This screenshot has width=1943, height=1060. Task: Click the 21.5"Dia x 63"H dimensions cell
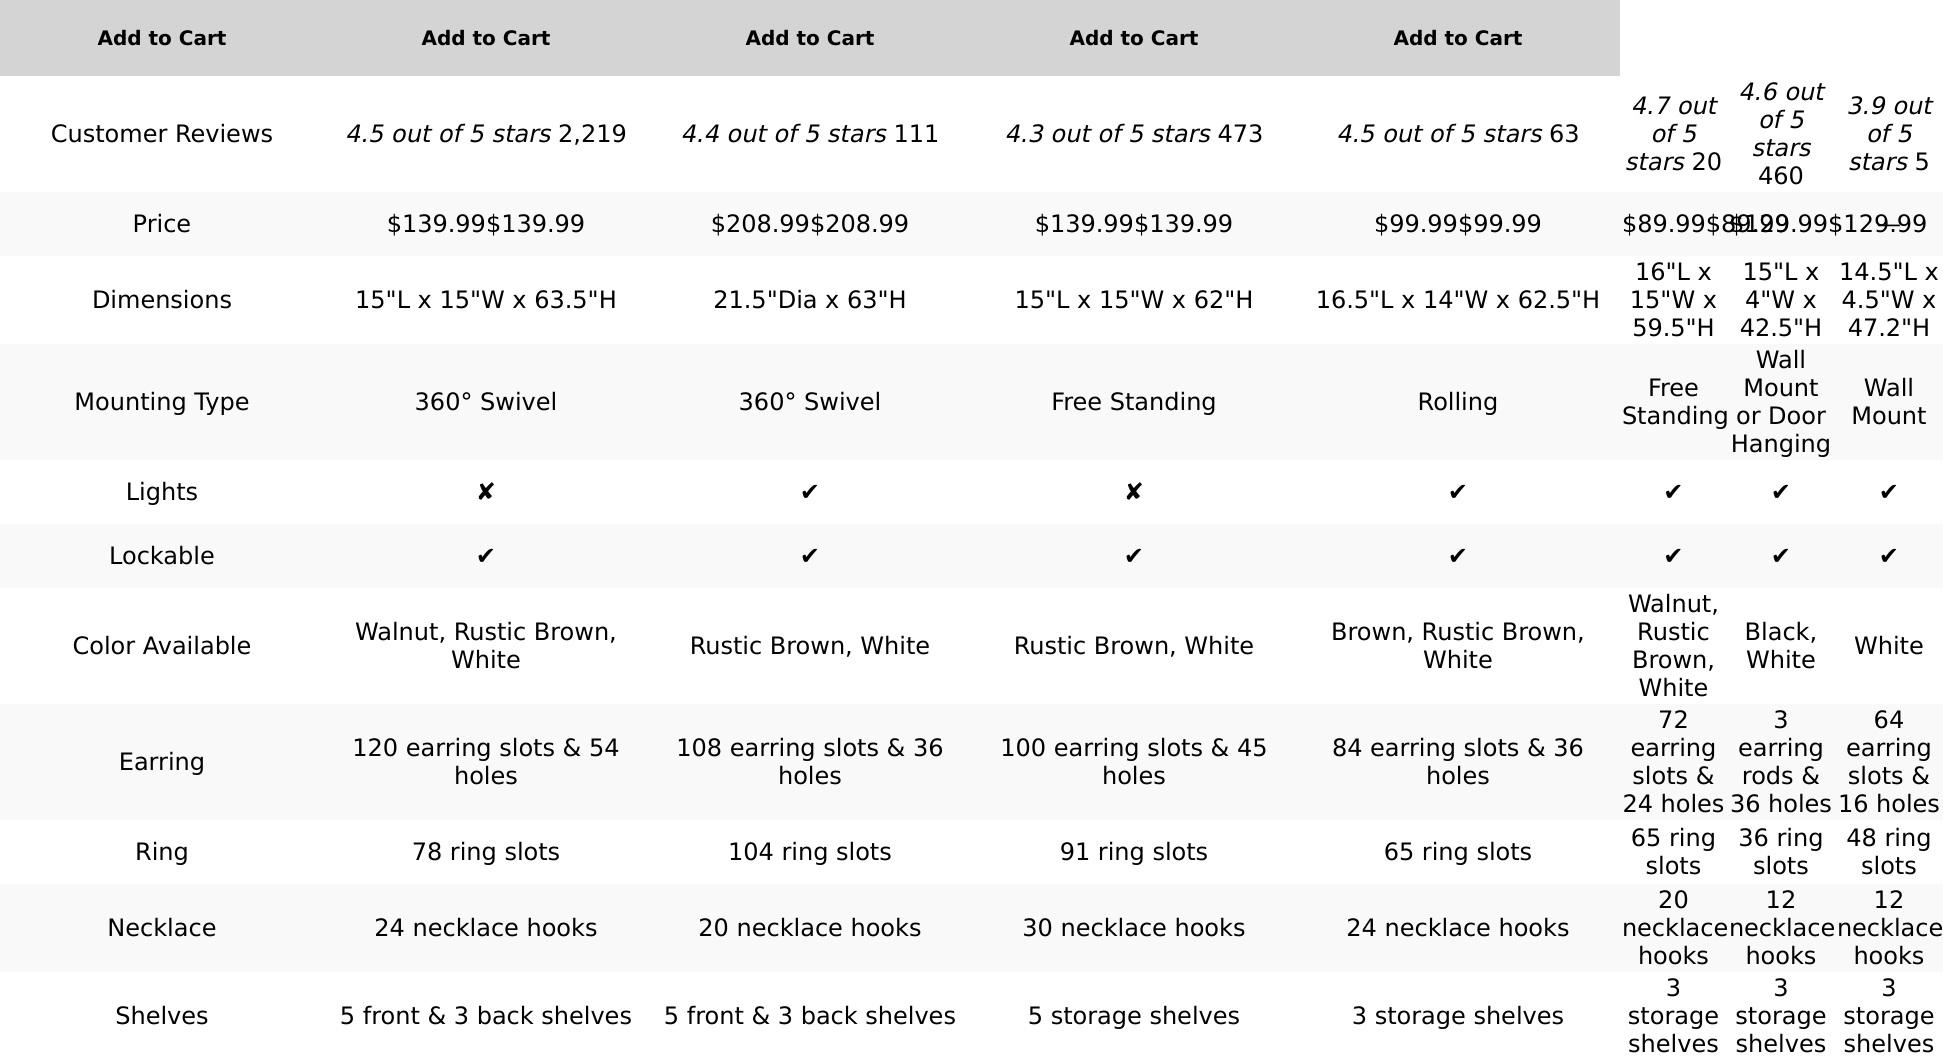point(809,300)
